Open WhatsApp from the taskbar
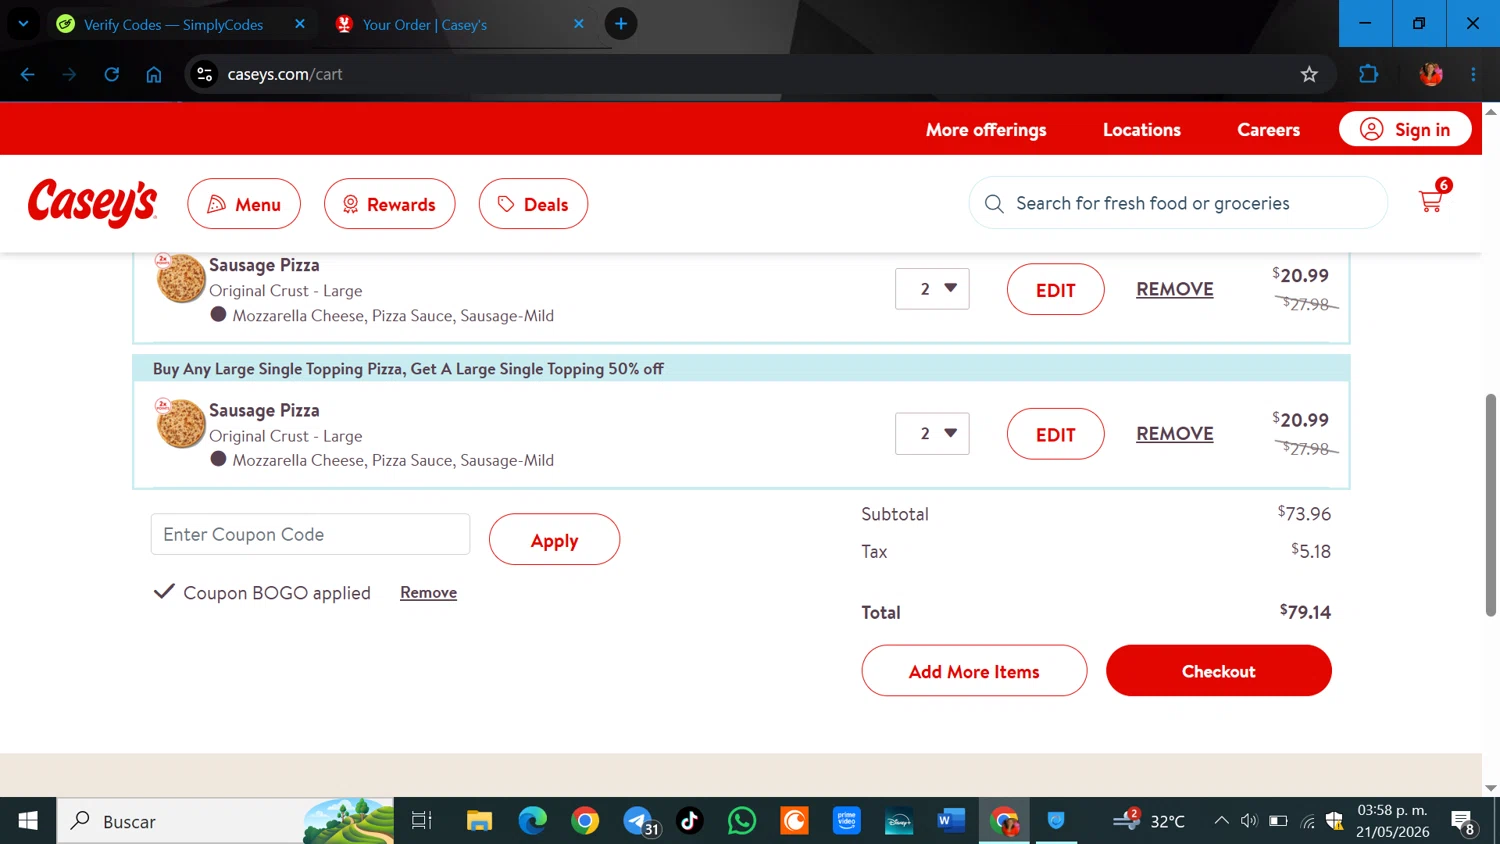Screen dimensions: 1500x844 [742, 821]
